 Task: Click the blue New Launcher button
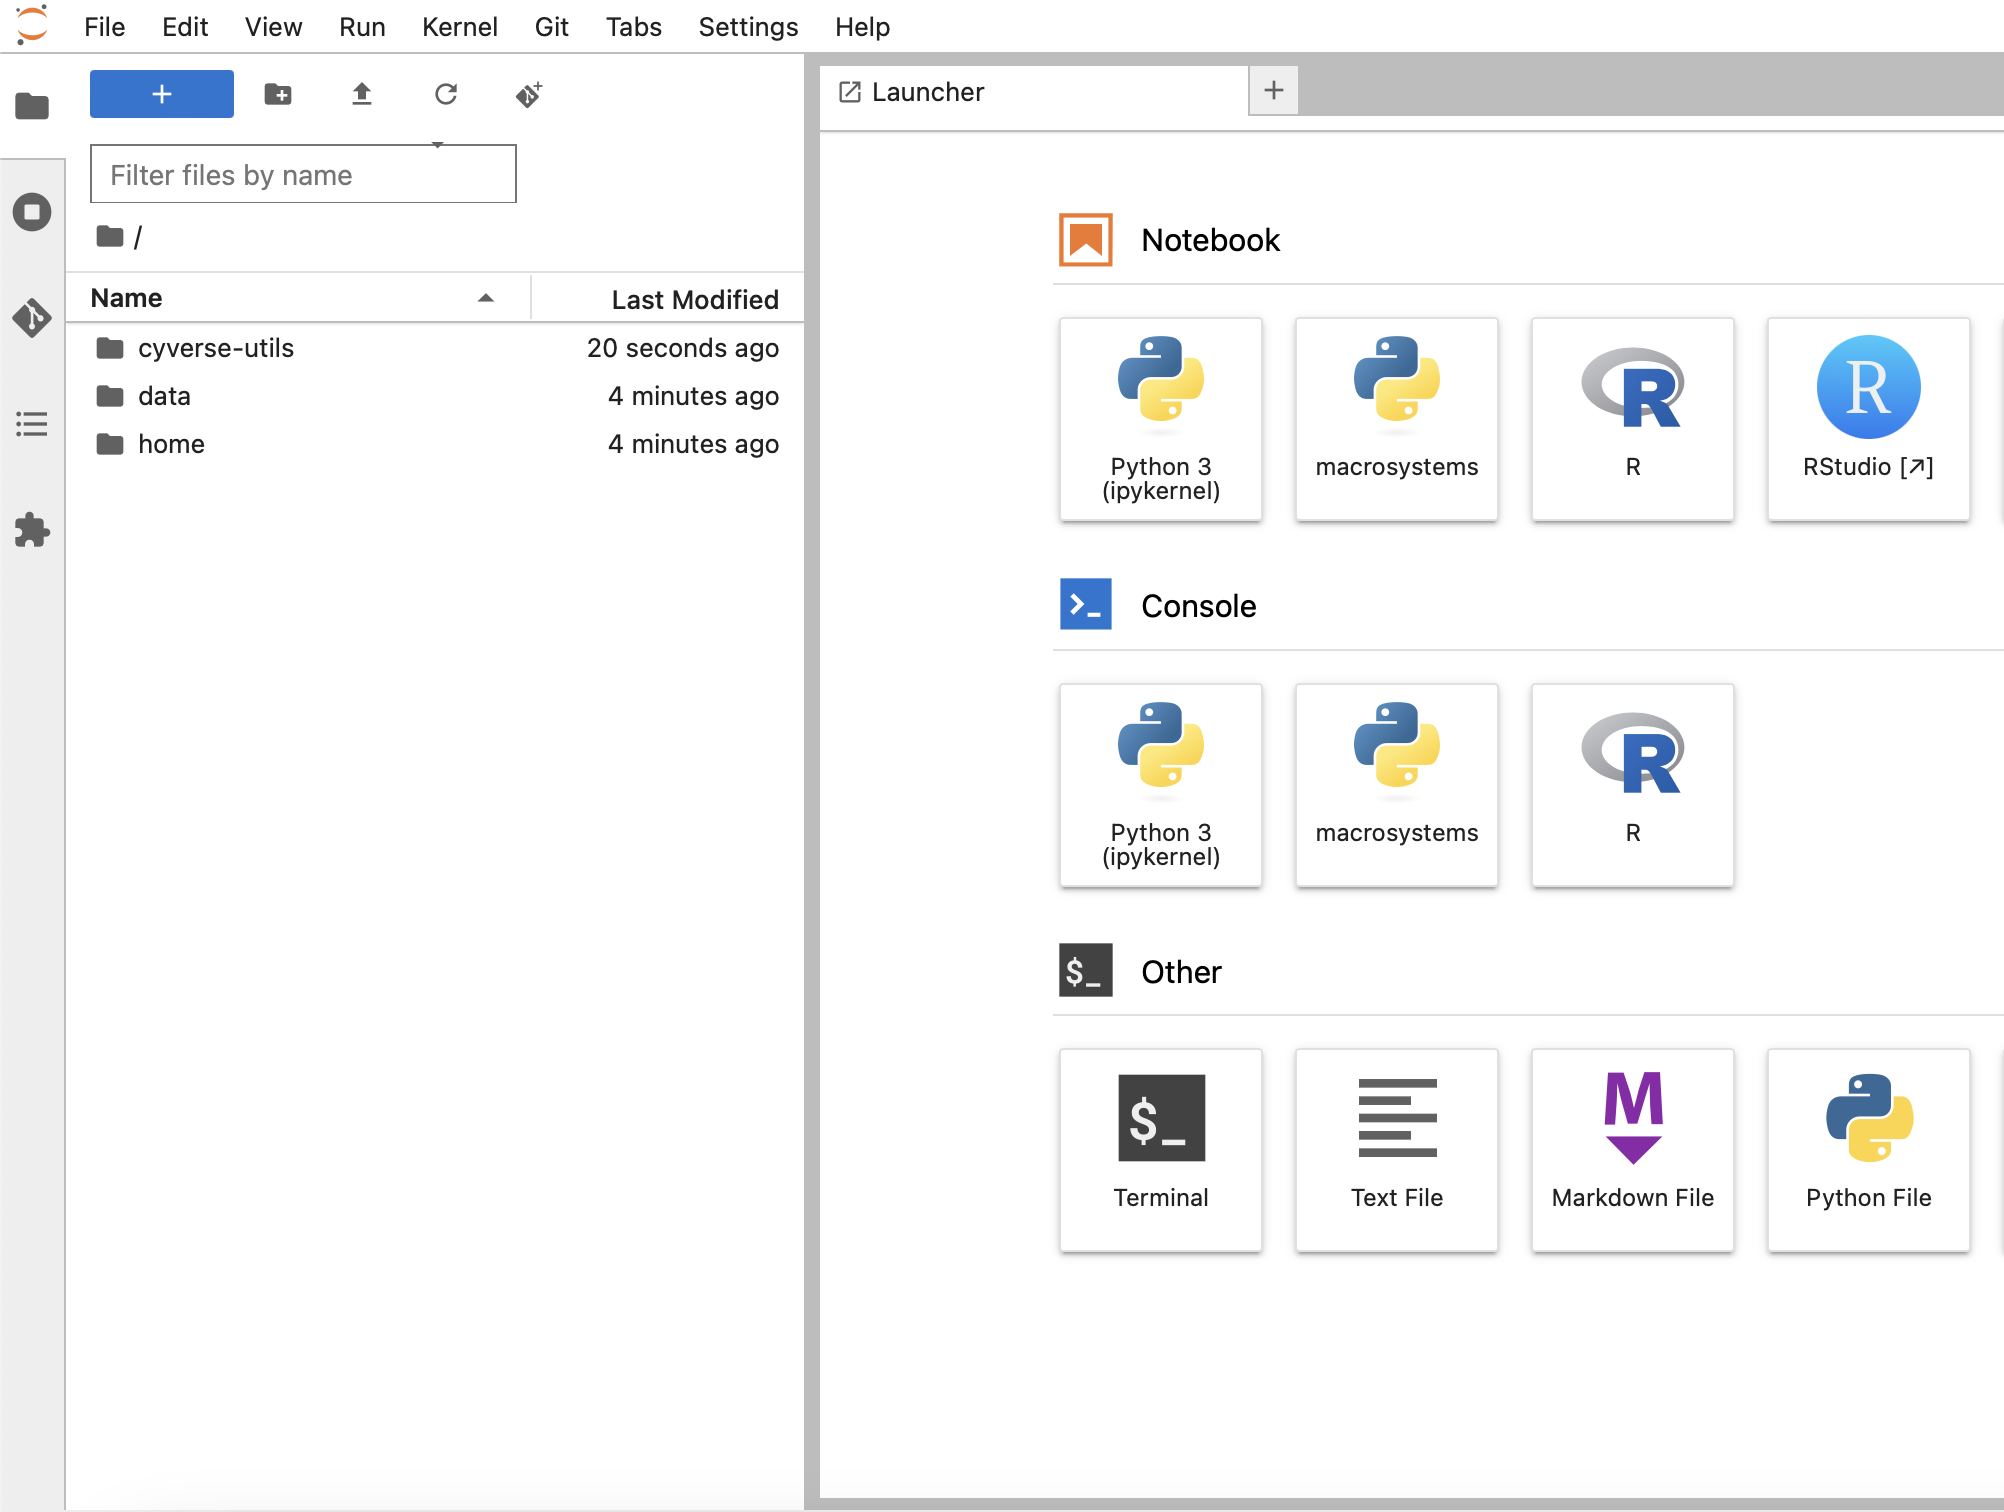click(x=162, y=94)
